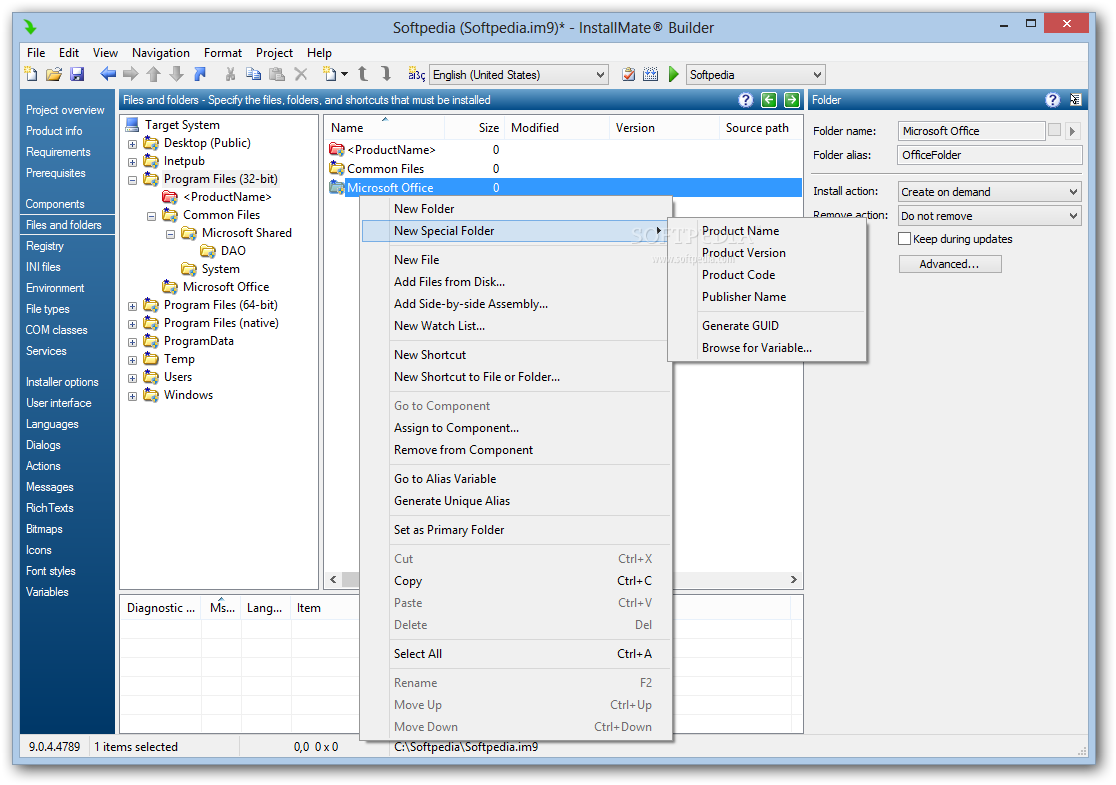Click the gray Forward arrow icon
Viewport: 1116px width, 785px height.
pyautogui.click(x=130, y=74)
